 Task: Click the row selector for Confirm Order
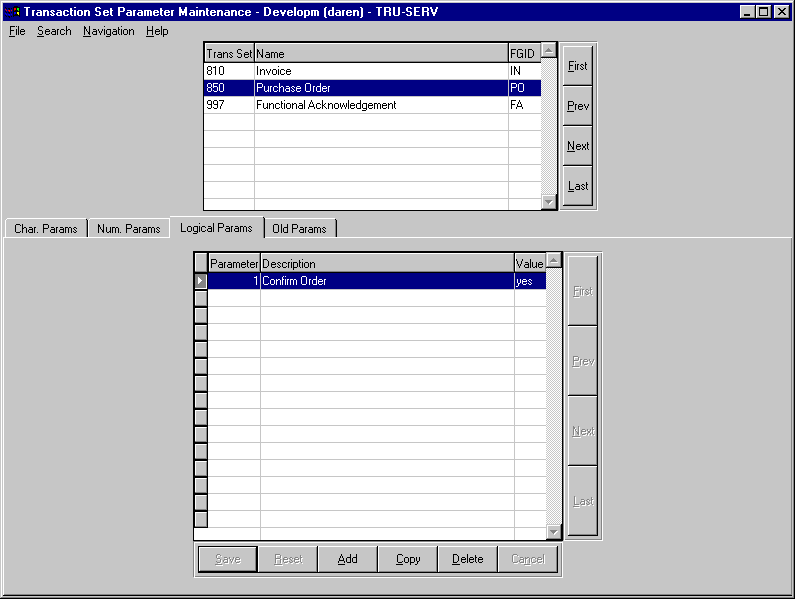[x=200, y=281]
